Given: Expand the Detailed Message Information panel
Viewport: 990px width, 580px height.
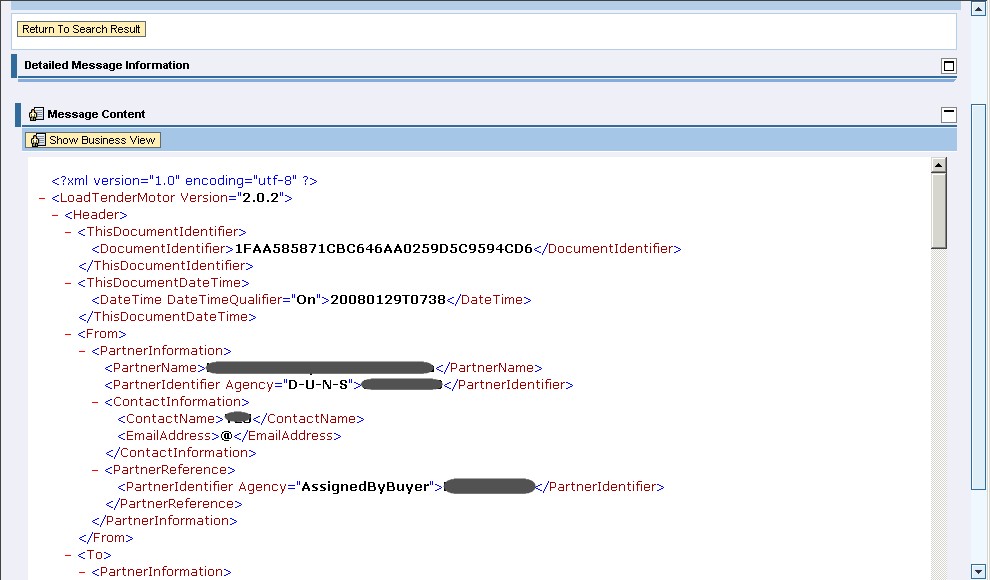Looking at the screenshot, I should pyautogui.click(x=949, y=66).
